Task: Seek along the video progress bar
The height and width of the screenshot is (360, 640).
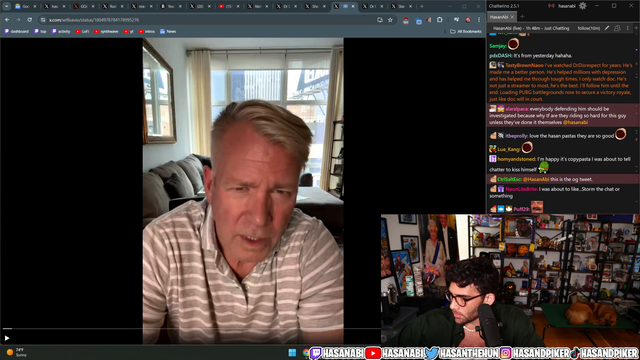Action: (191, 329)
